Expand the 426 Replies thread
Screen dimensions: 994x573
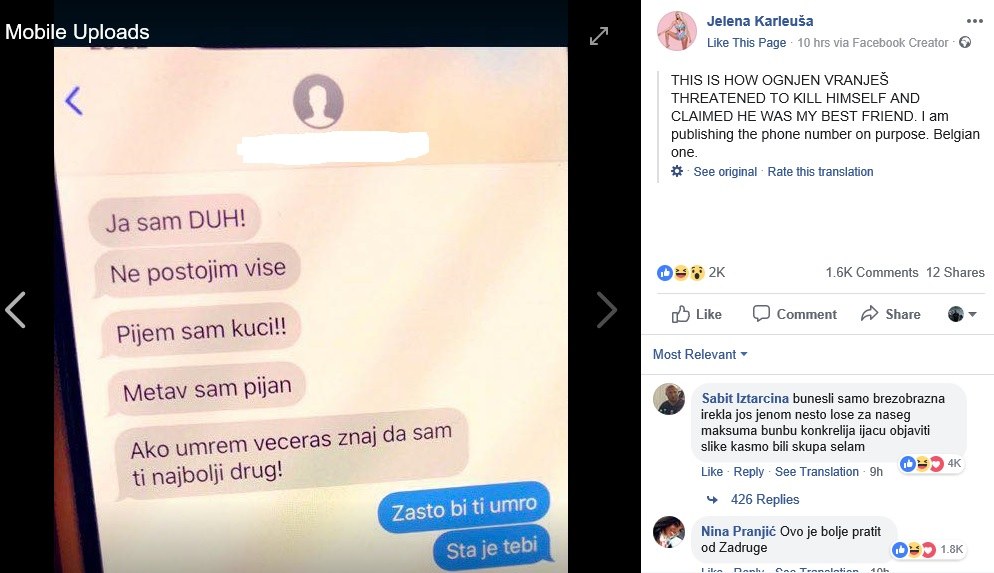click(765, 499)
